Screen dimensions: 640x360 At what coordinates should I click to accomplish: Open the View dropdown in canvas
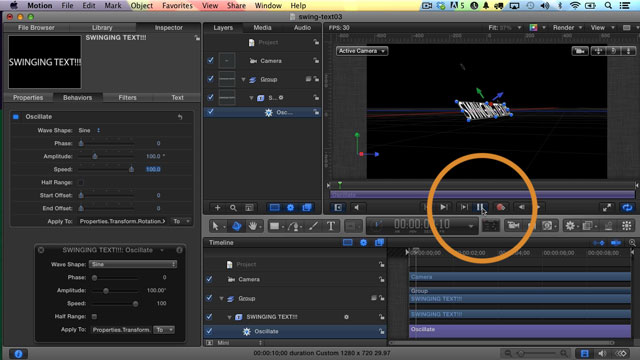pos(602,28)
